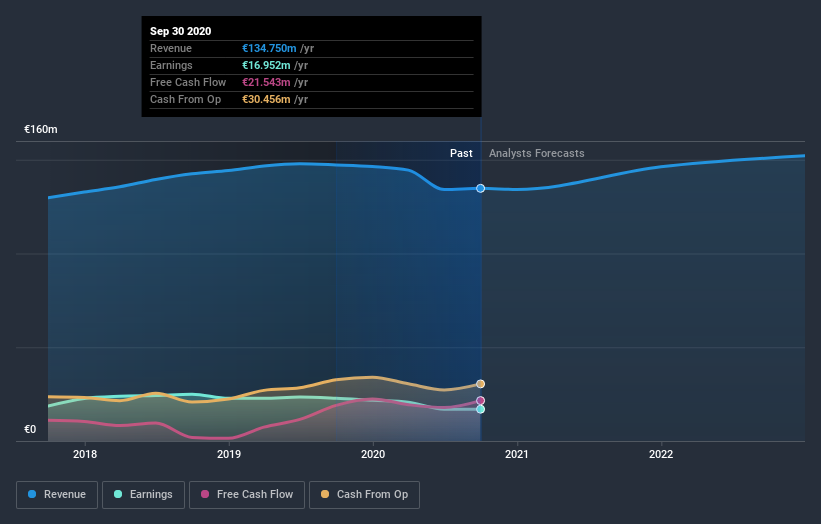Screen dimensions: 821x524
Task: Select the 2022 x-axis label
Action: (x=661, y=454)
